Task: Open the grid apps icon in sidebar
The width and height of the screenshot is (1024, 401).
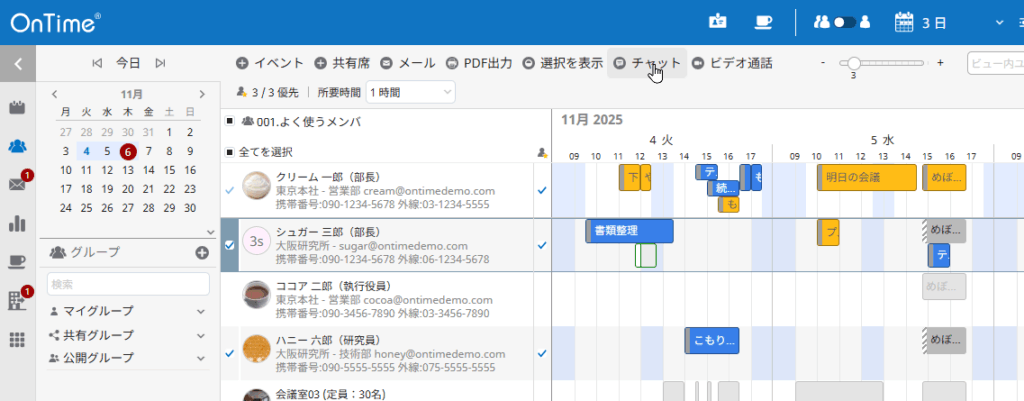Action: pyautogui.click(x=17, y=339)
